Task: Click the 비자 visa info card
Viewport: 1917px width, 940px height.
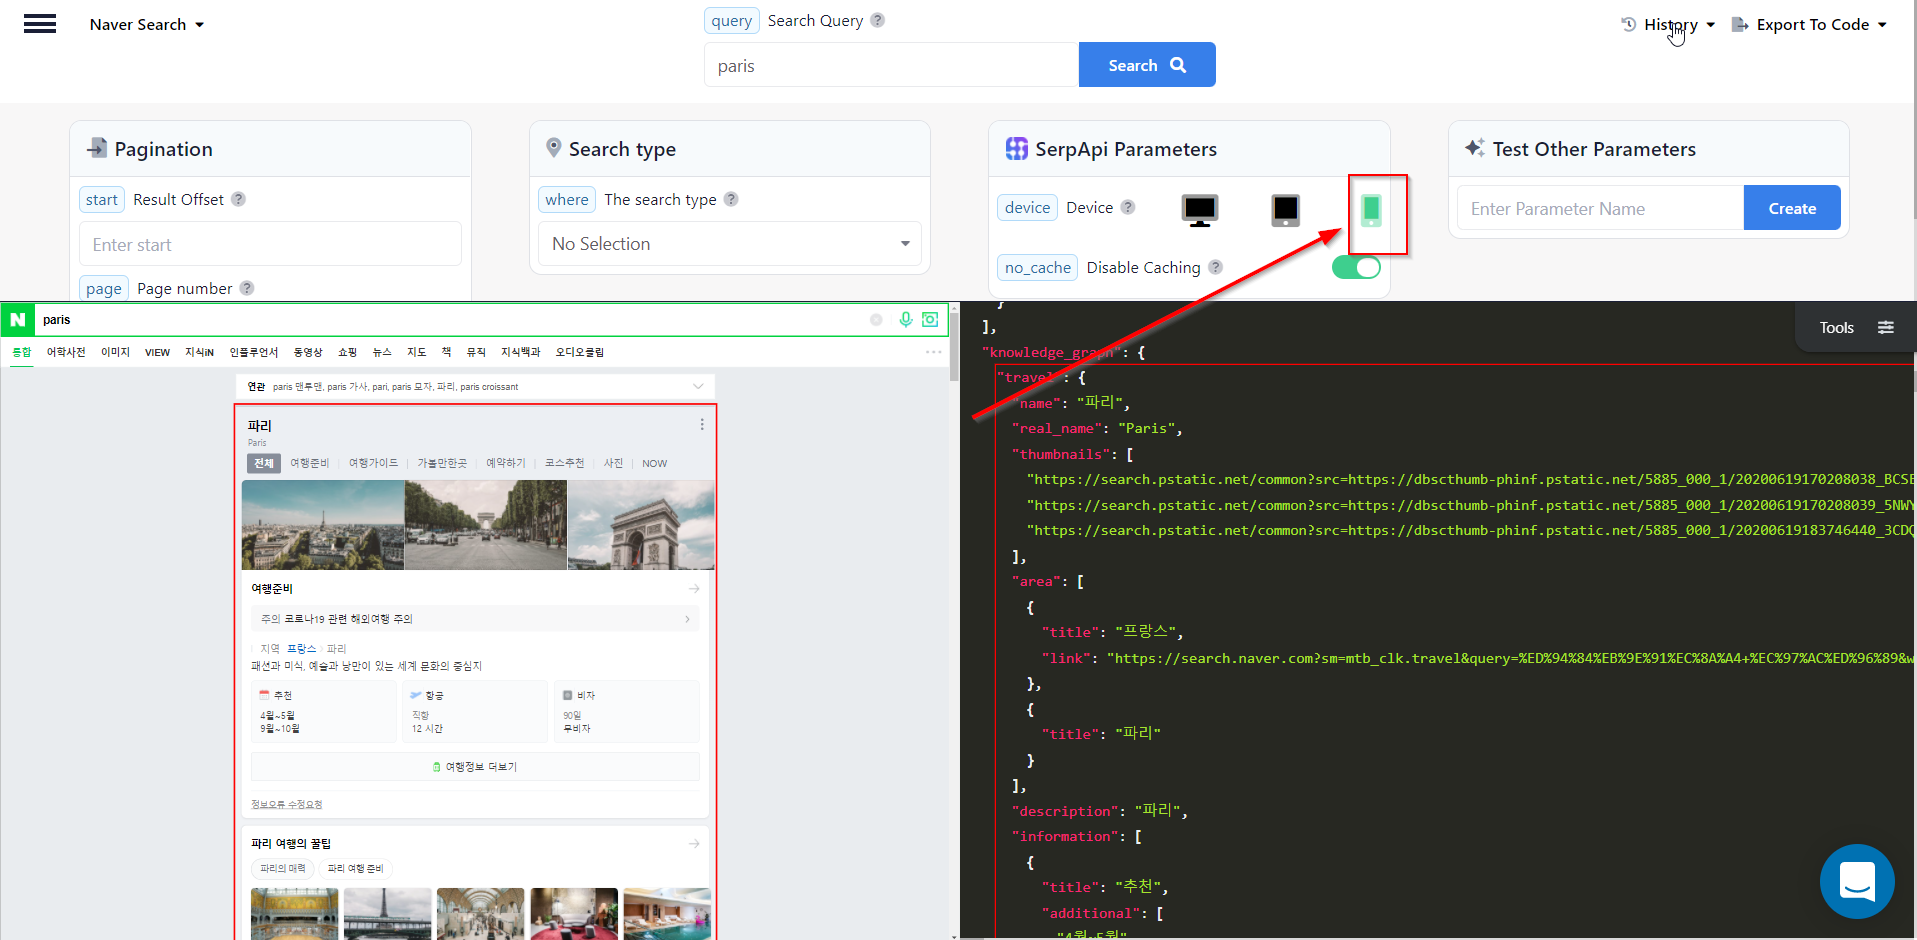Action: (626, 712)
